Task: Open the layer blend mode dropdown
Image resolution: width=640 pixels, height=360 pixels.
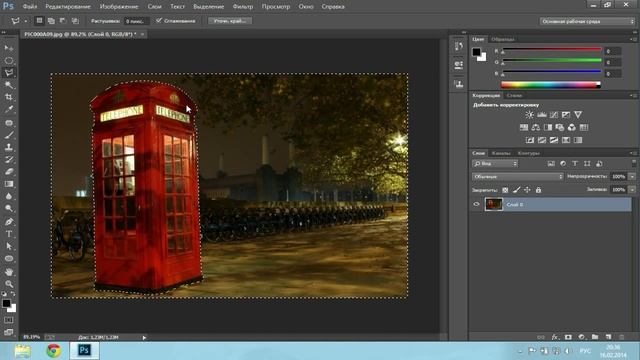Action: [x=518, y=176]
